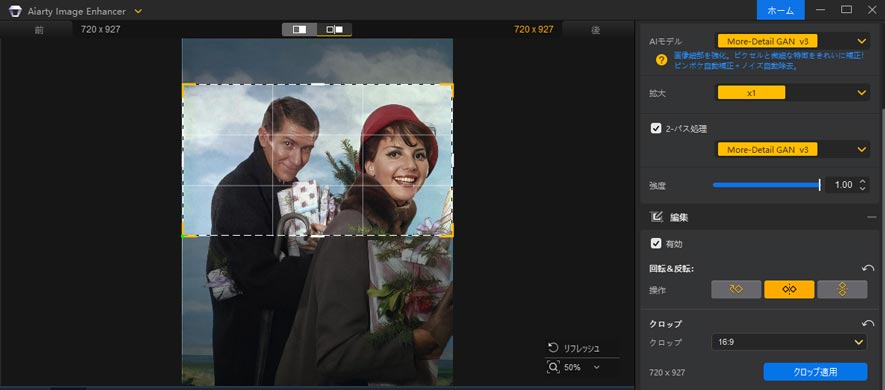Click the 編集 edit section icon

(656, 217)
